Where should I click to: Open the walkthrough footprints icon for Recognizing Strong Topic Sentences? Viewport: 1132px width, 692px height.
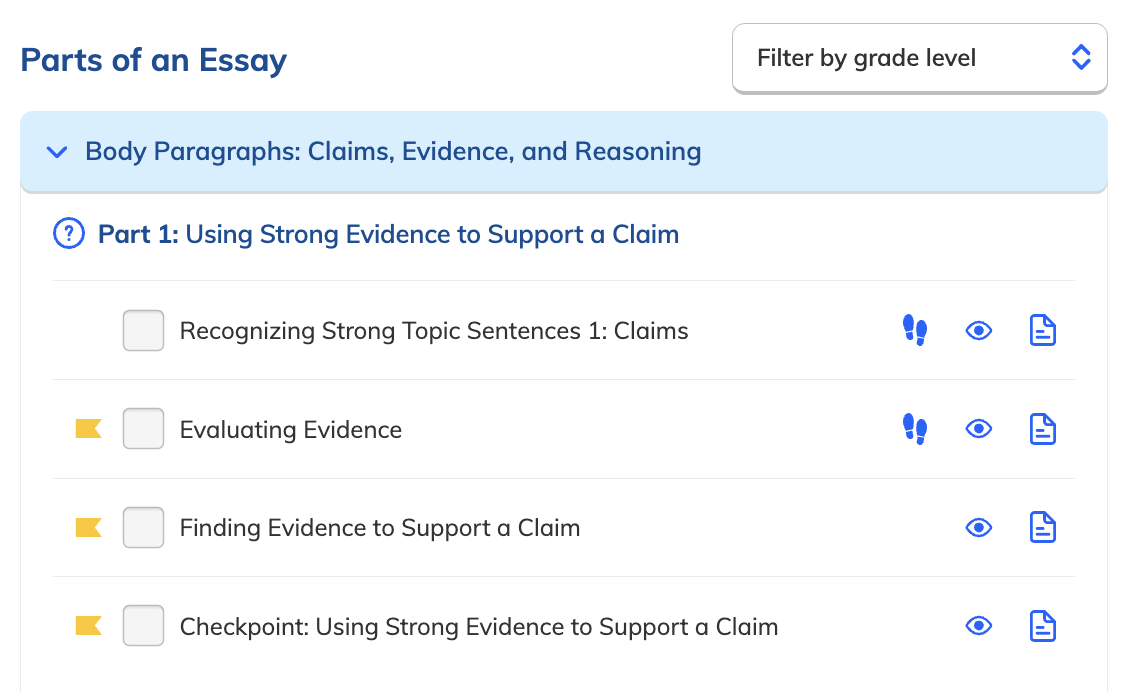click(914, 330)
